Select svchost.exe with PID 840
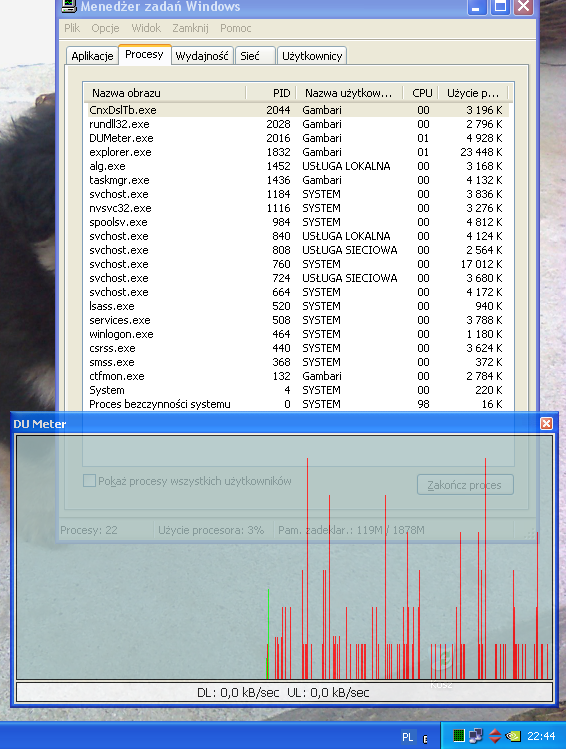The width and height of the screenshot is (566, 749). 297,236
